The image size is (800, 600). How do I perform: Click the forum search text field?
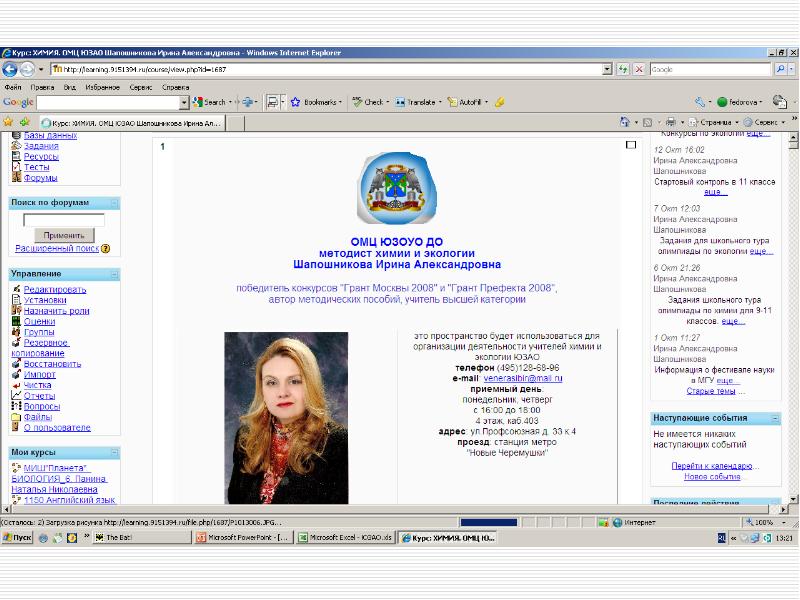point(64,219)
